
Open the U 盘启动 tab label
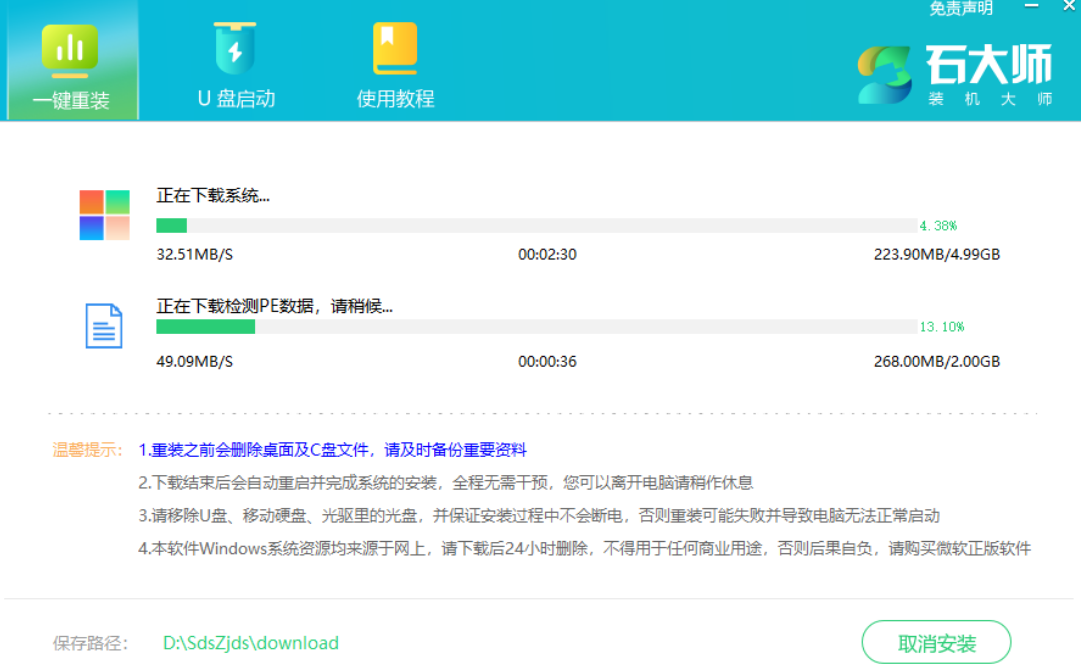(x=236, y=99)
